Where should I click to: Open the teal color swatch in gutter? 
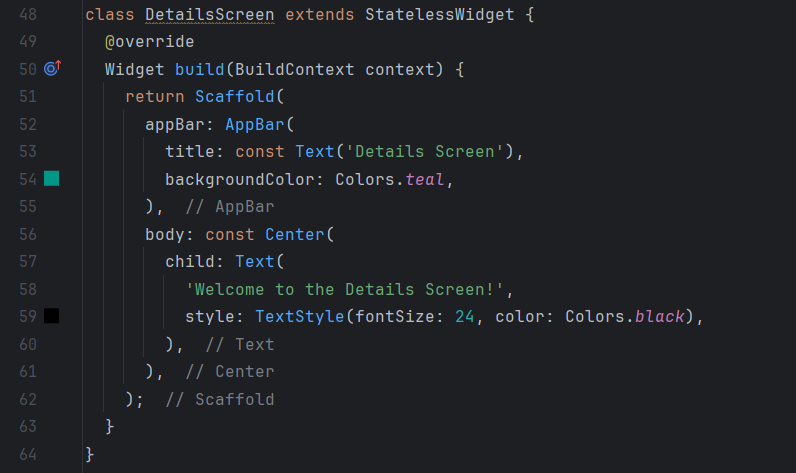[x=51, y=179]
